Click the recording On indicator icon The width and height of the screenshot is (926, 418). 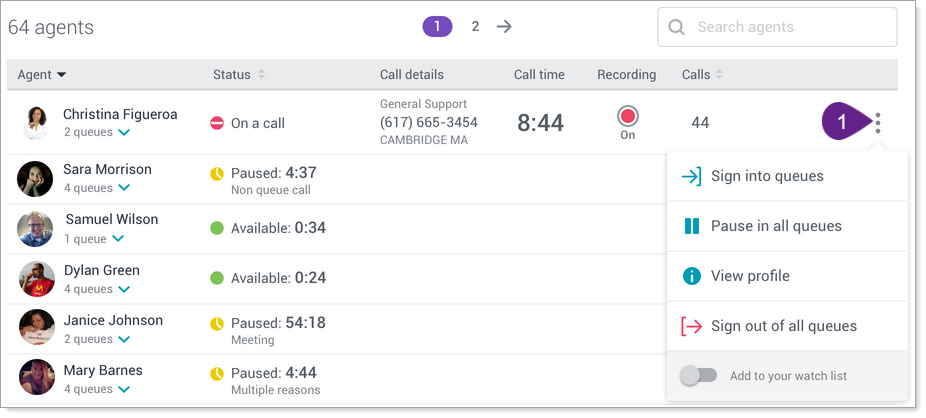pyautogui.click(x=628, y=116)
